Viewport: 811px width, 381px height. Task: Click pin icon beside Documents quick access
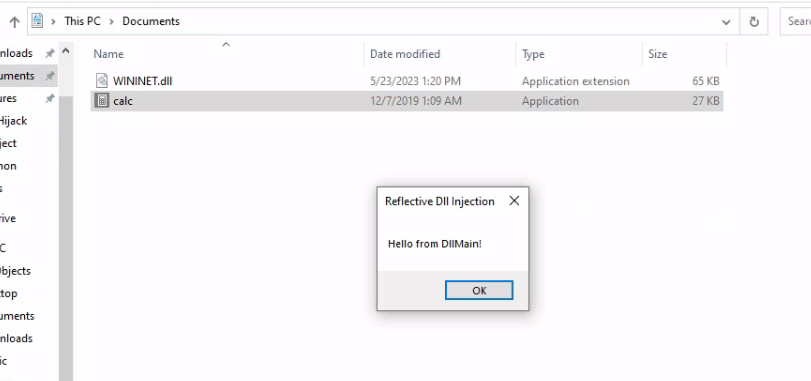click(50, 76)
